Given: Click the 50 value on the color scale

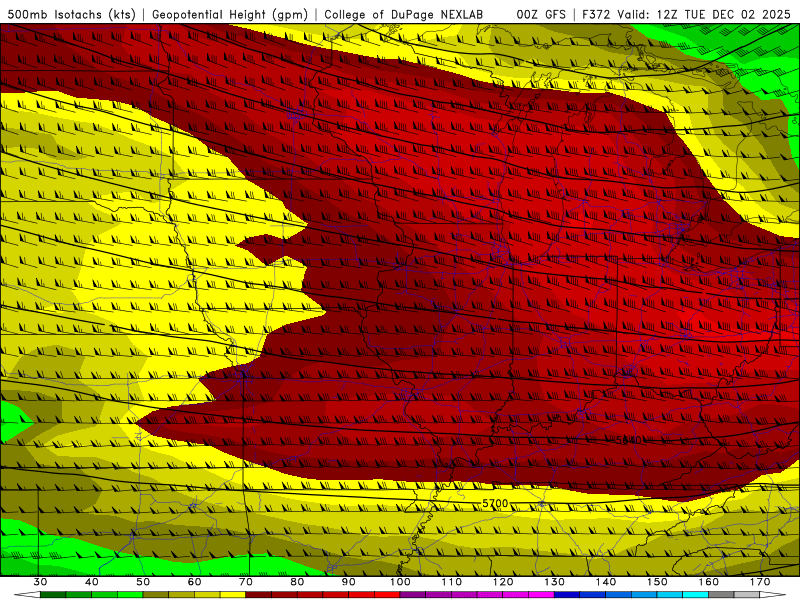Looking at the screenshot, I should pos(143,582).
